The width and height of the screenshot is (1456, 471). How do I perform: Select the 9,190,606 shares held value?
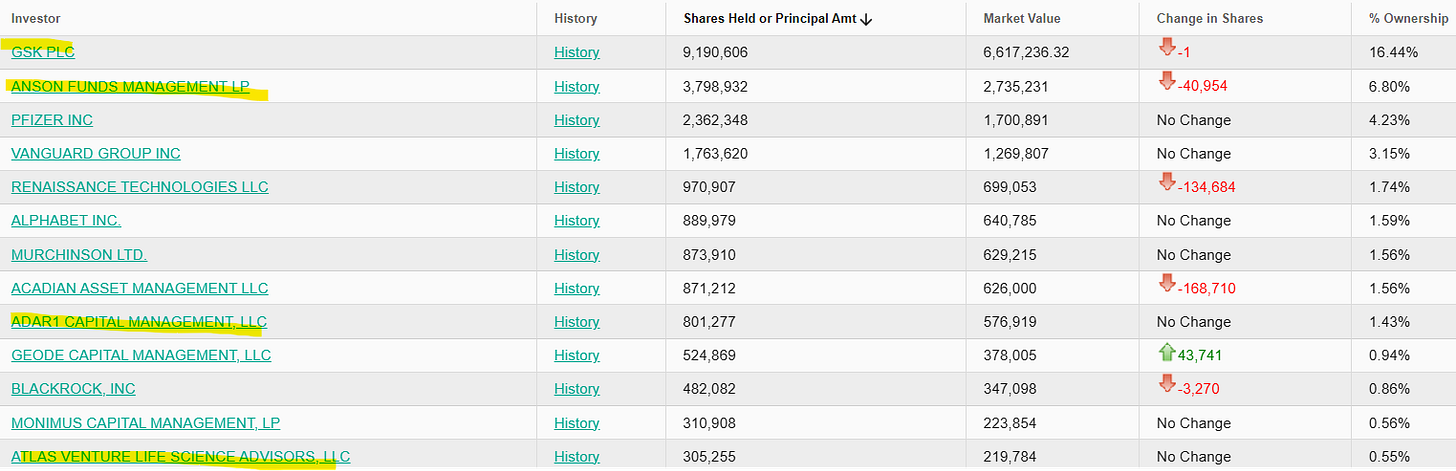pos(715,52)
